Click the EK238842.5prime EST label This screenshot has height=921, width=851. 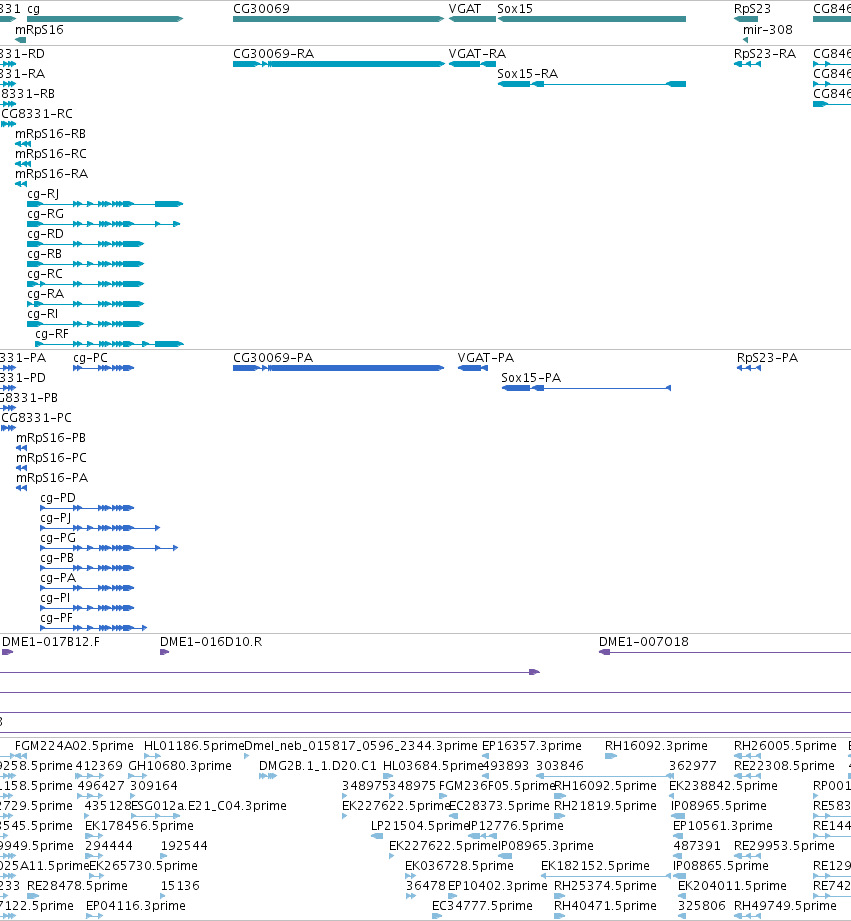pos(723,785)
